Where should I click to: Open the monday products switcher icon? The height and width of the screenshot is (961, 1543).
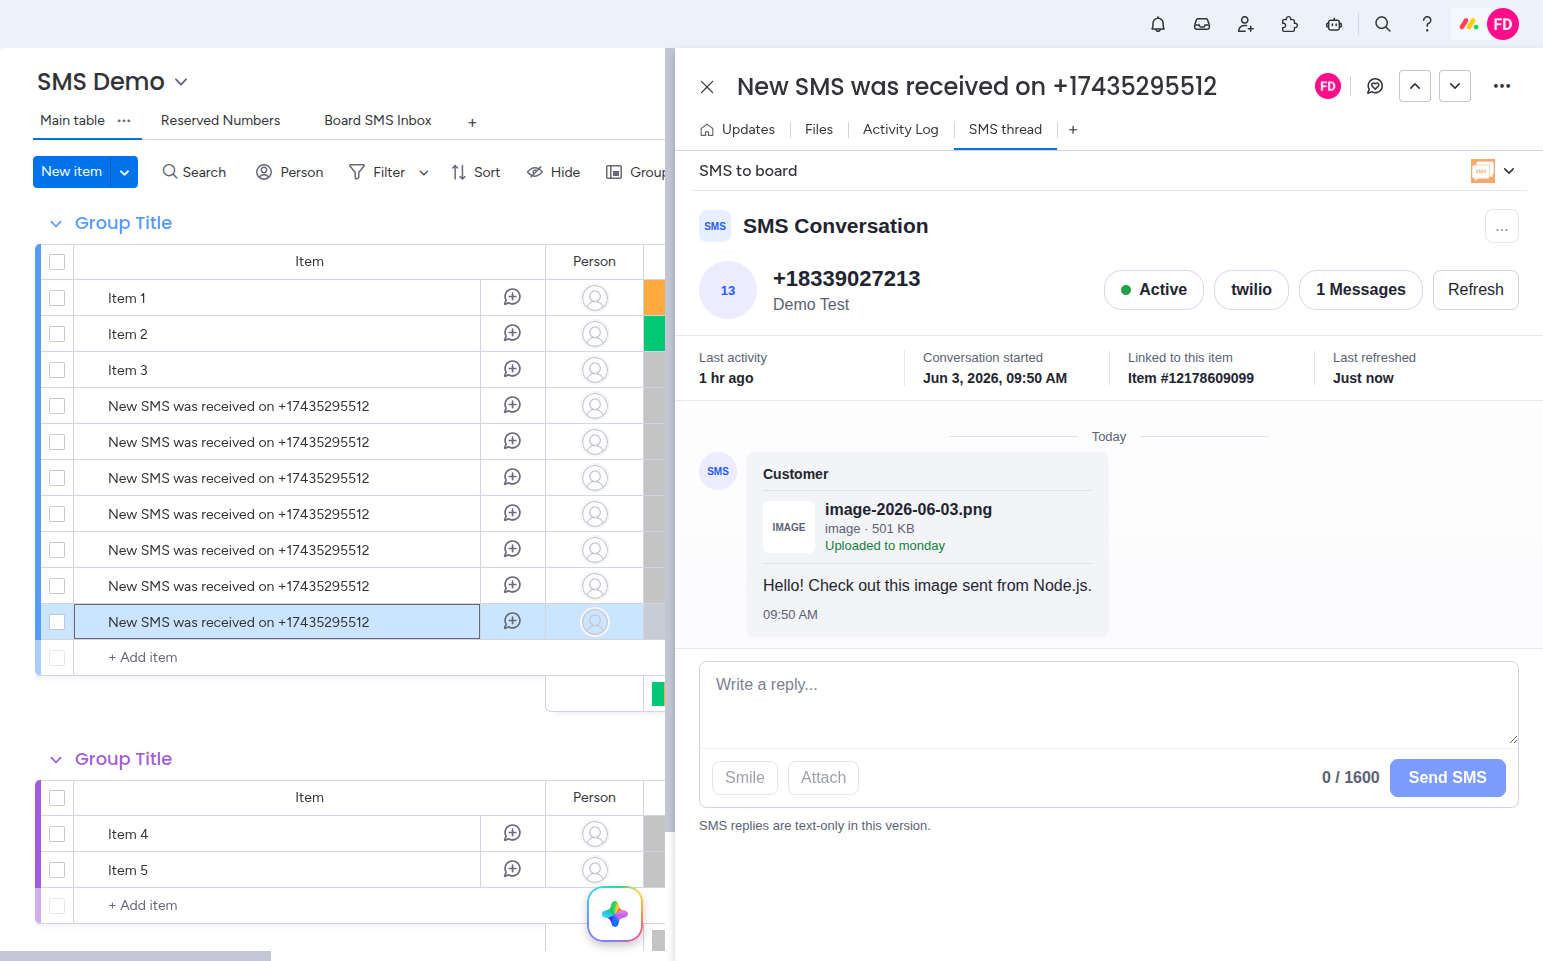click(x=1468, y=24)
